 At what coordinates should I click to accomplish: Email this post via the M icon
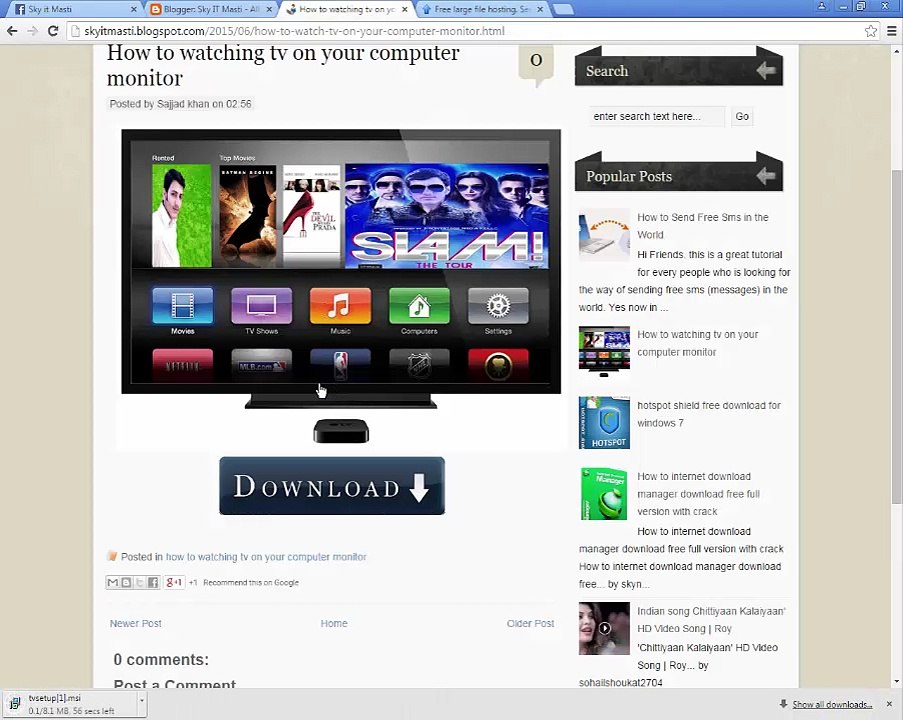pyautogui.click(x=113, y=582)
